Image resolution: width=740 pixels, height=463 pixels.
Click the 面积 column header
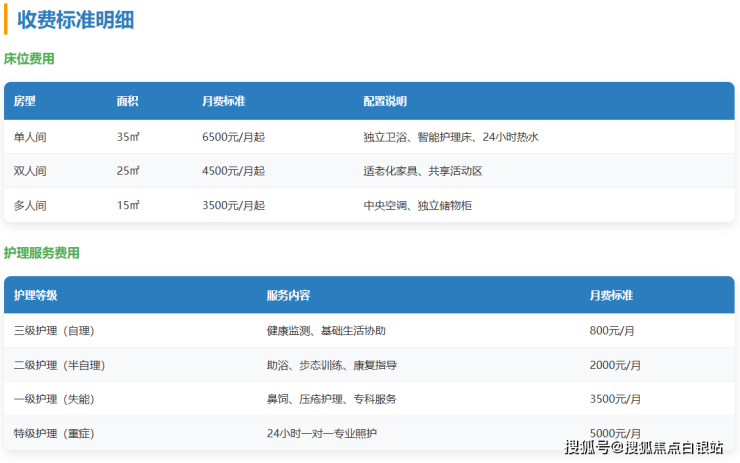click(x=127, y=101)
